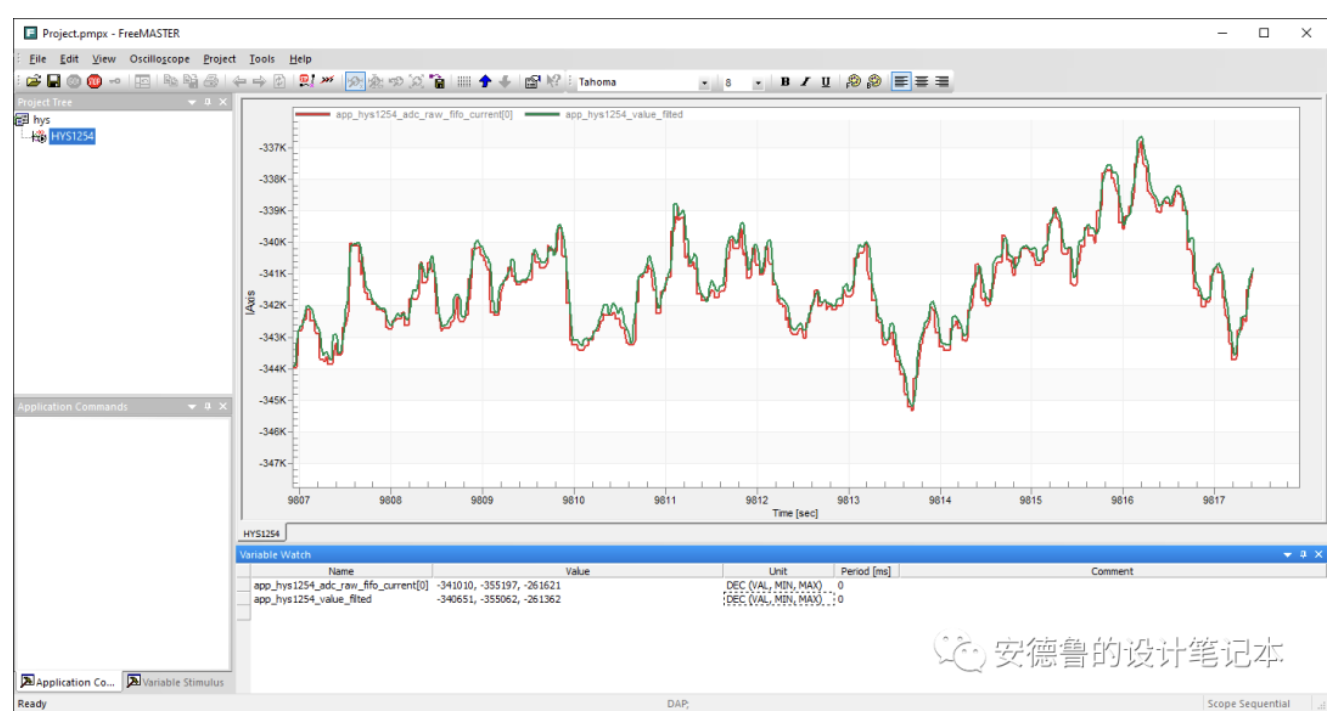Select the hys root node in Project Tree

tap(41, 120)
